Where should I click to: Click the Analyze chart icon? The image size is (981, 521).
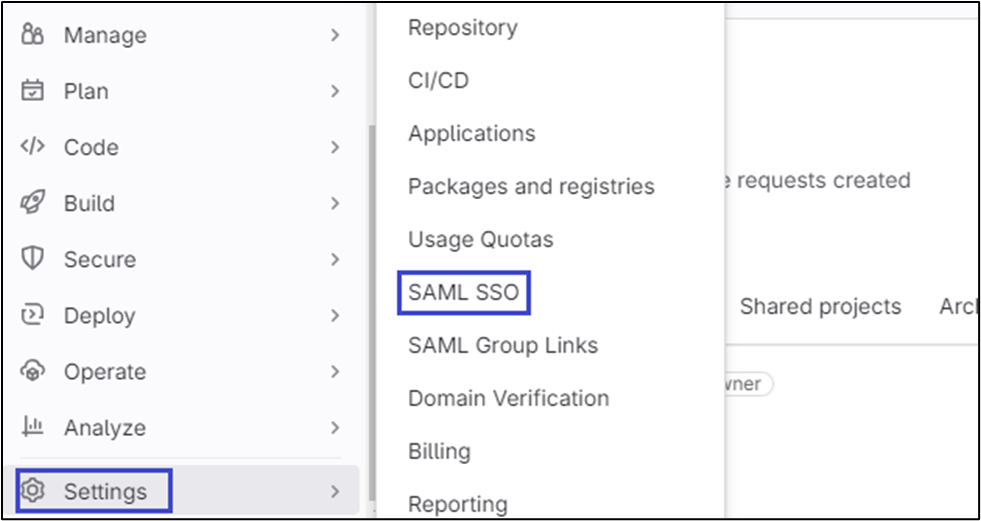[33, 427]
